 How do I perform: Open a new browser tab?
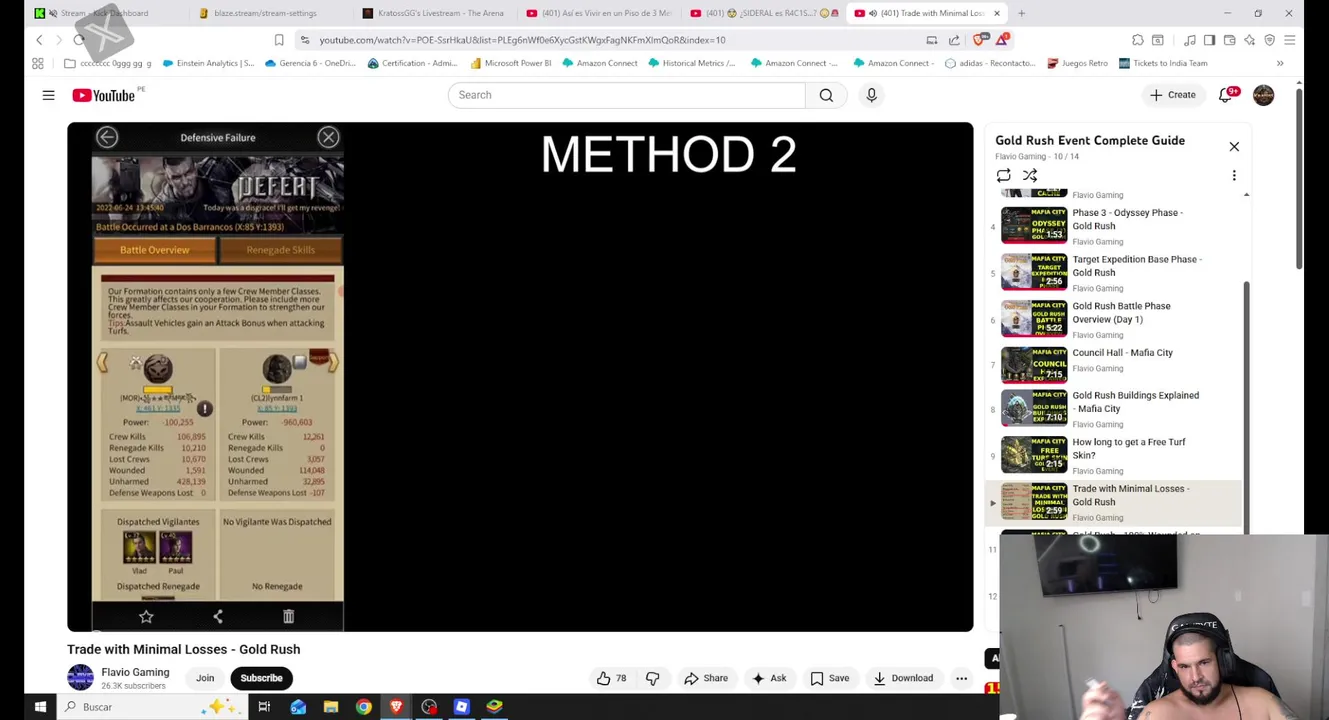1021,13
